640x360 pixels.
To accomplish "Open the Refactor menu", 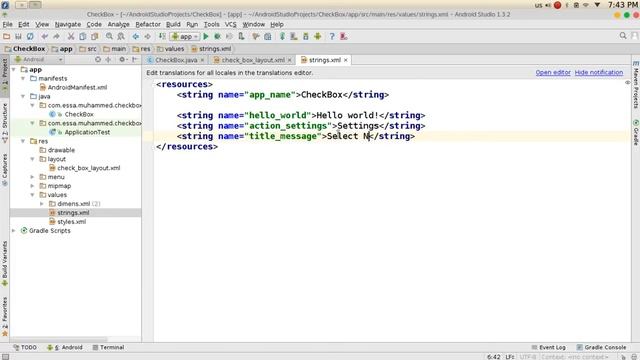I will tap(148, 24).
